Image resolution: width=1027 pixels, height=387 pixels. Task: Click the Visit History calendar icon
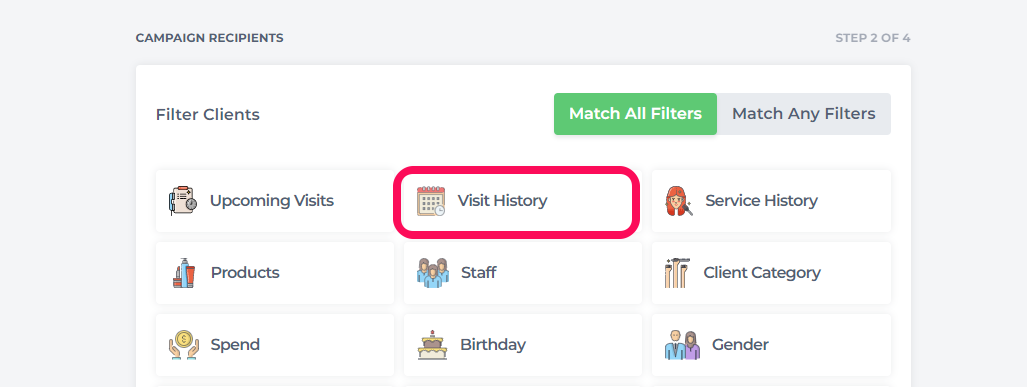click(x=431, y=201)
